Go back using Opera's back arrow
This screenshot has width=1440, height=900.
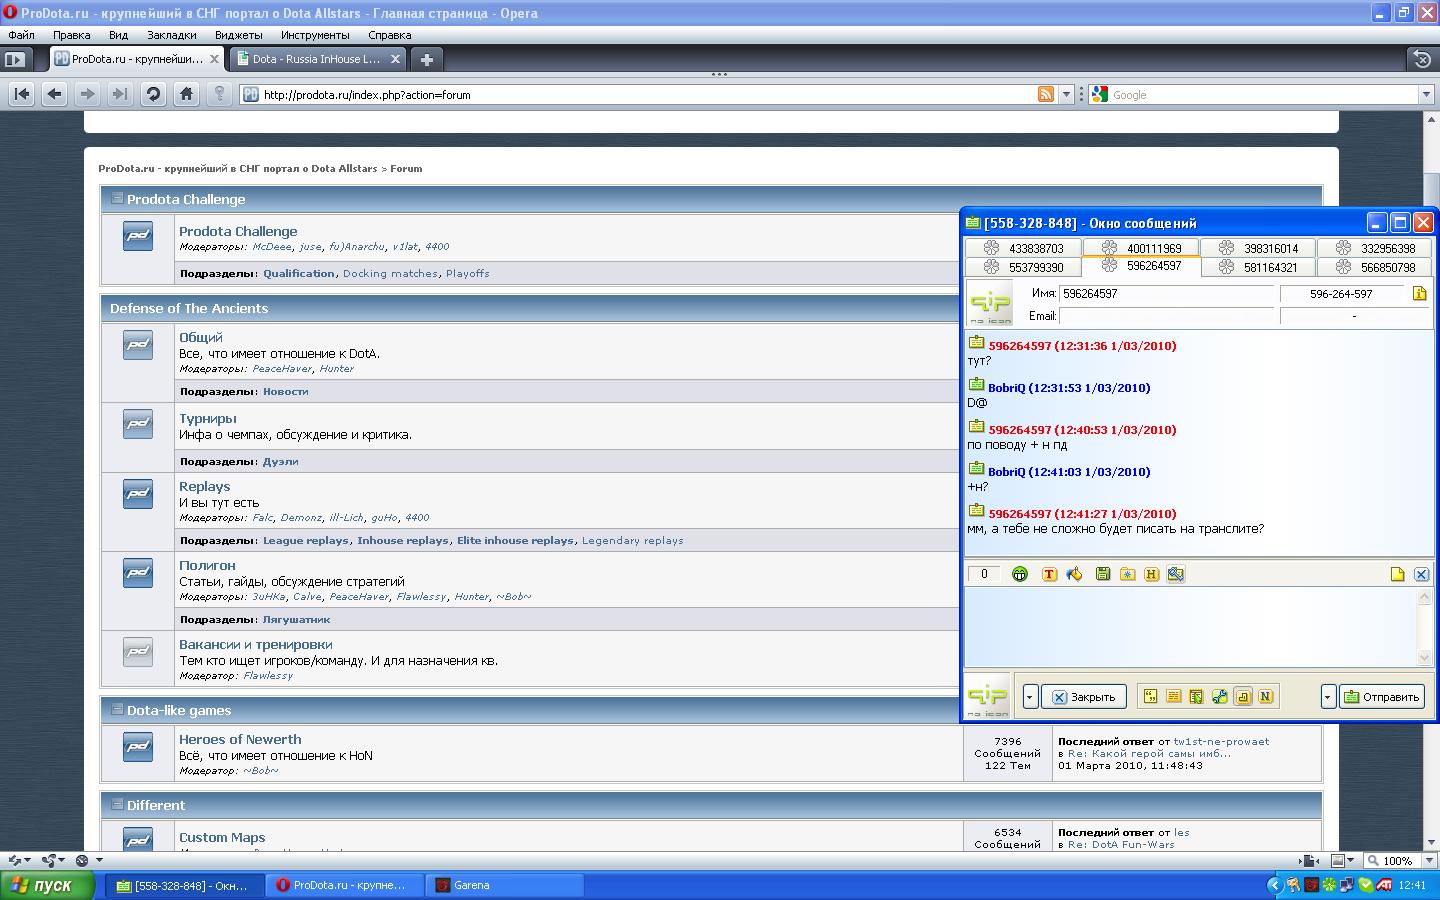[x=55, y=94]
